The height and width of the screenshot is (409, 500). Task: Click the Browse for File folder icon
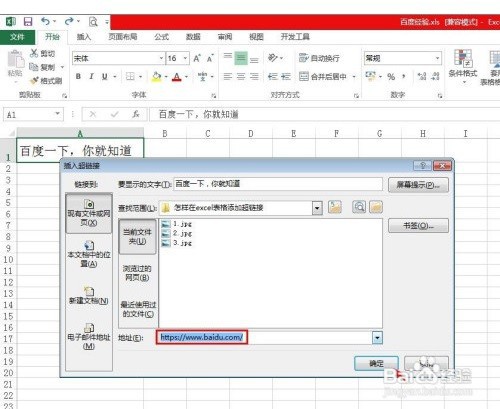(x=376, y=207)
